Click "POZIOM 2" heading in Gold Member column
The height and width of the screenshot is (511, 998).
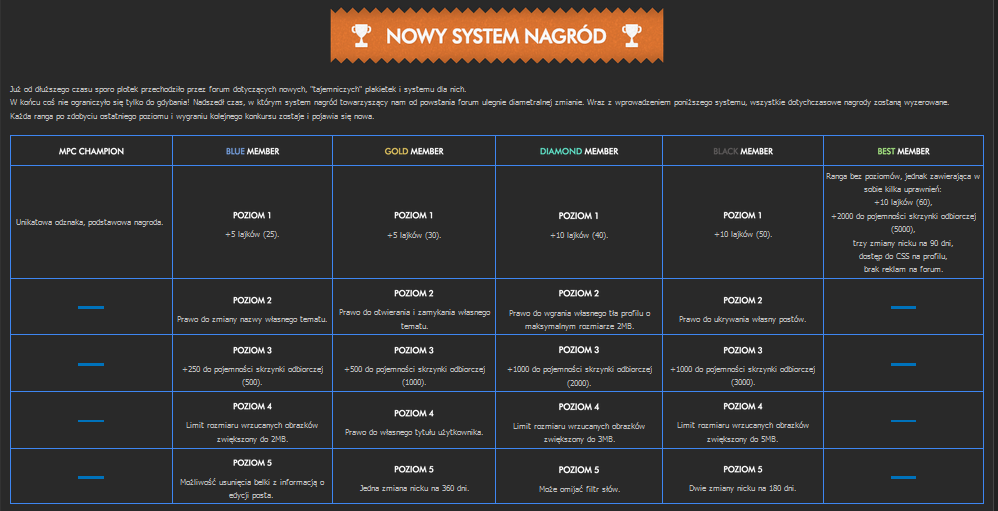(414, 293)
